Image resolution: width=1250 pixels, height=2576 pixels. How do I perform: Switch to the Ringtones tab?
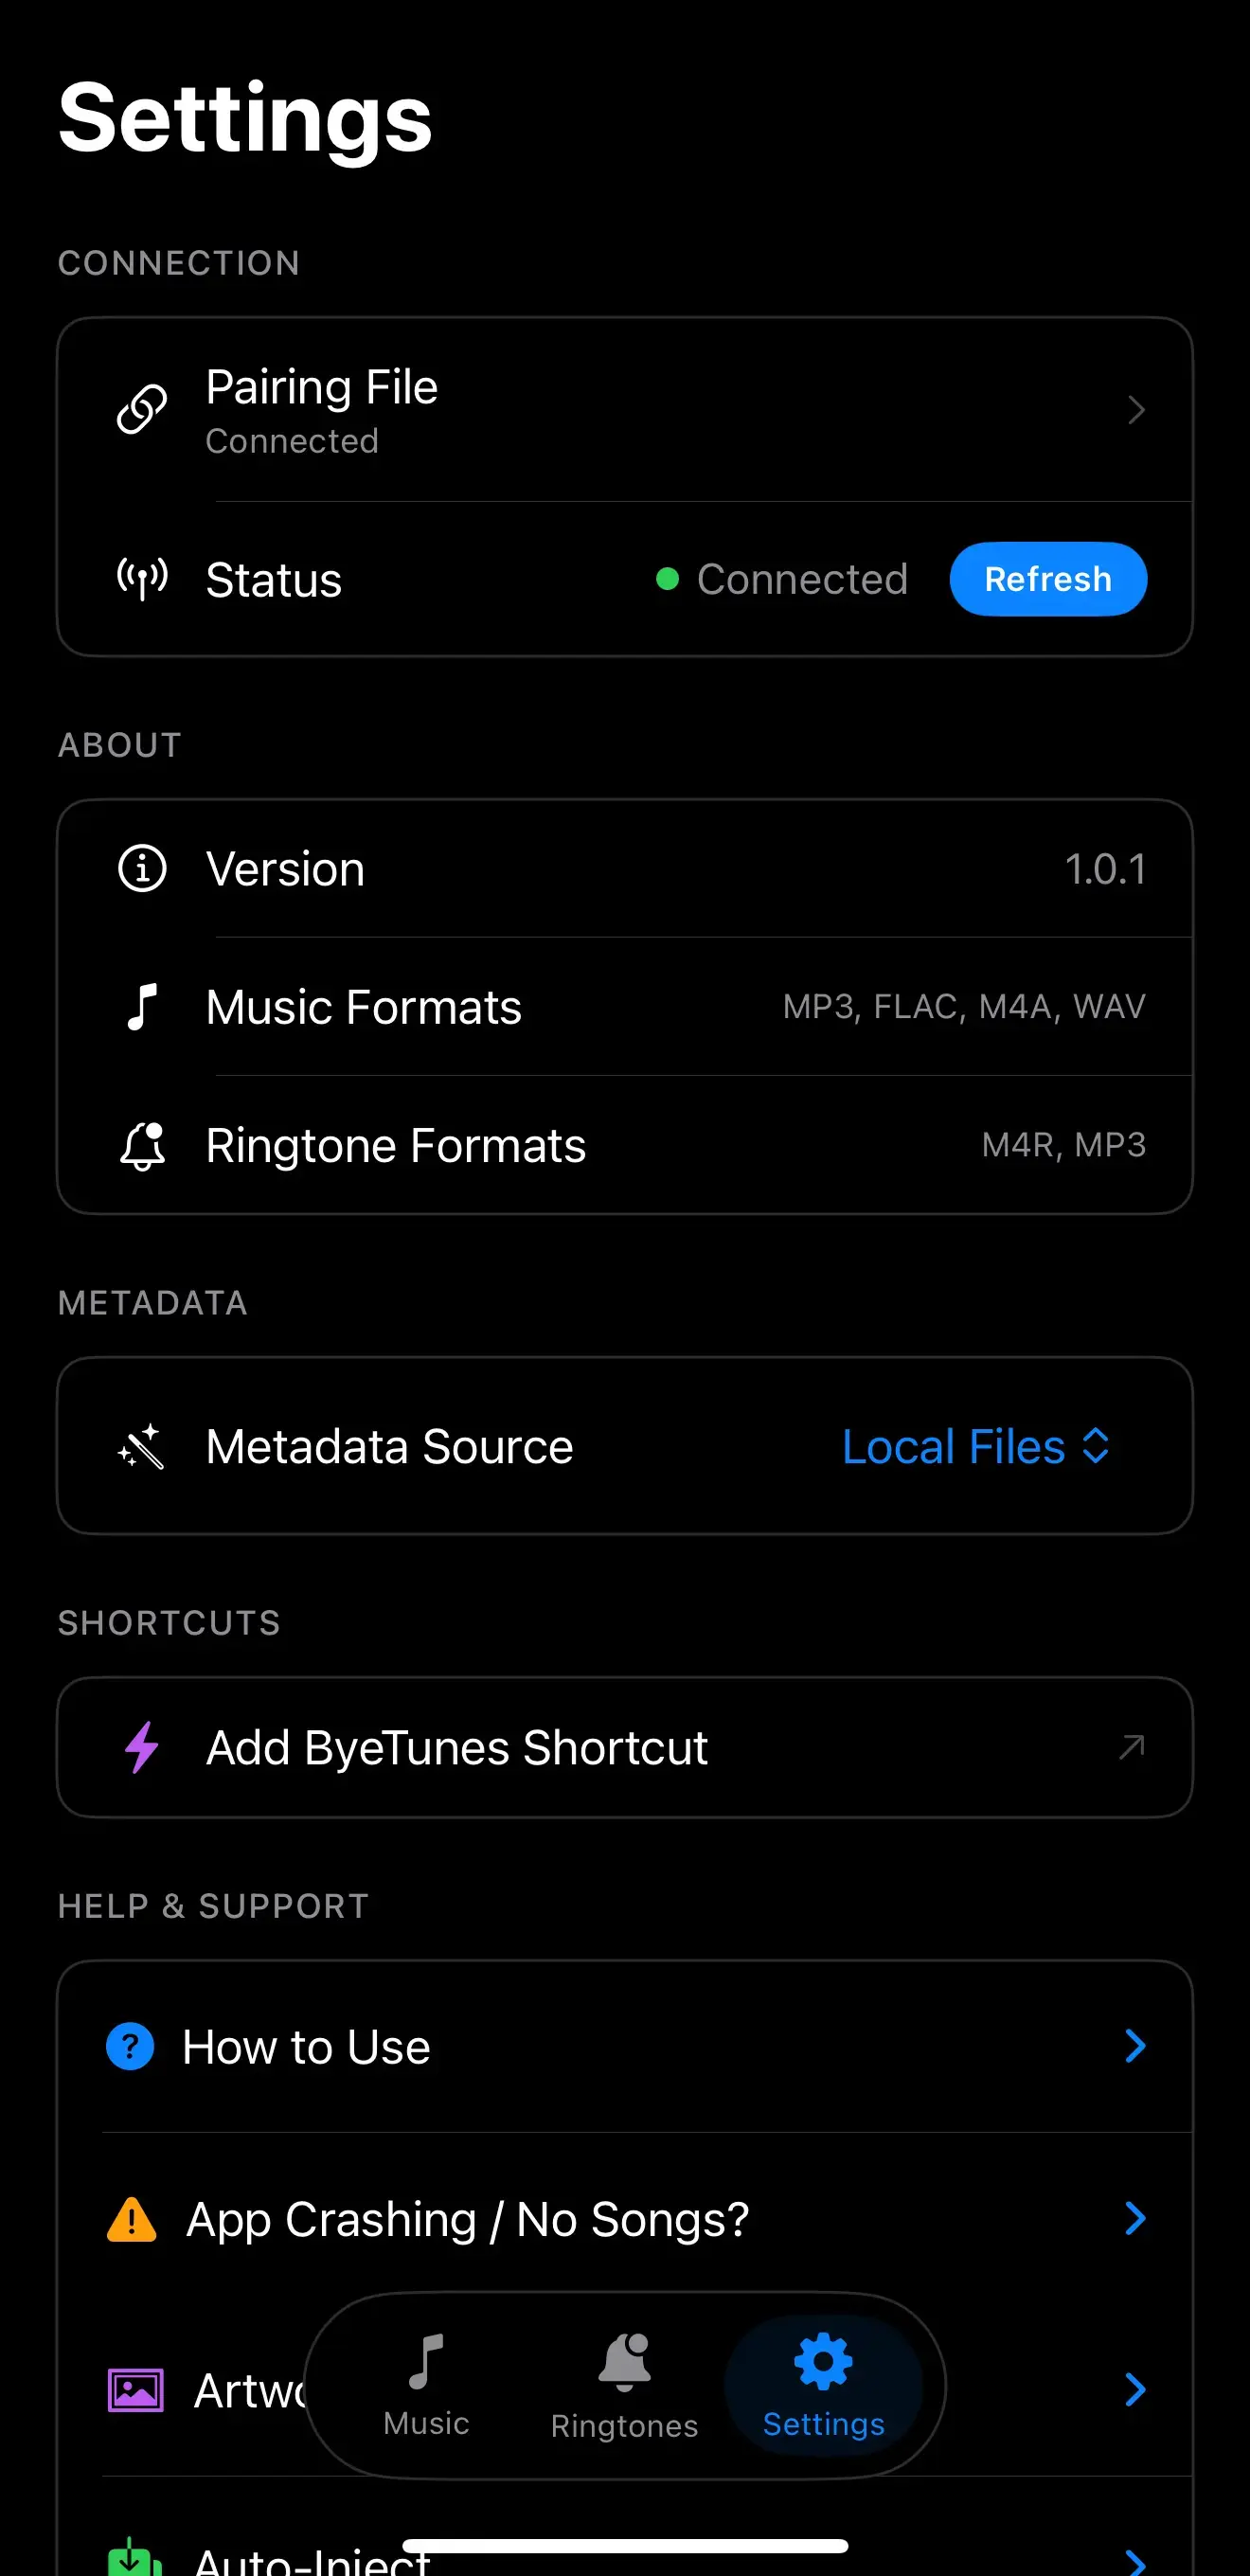click(624, 2385)
